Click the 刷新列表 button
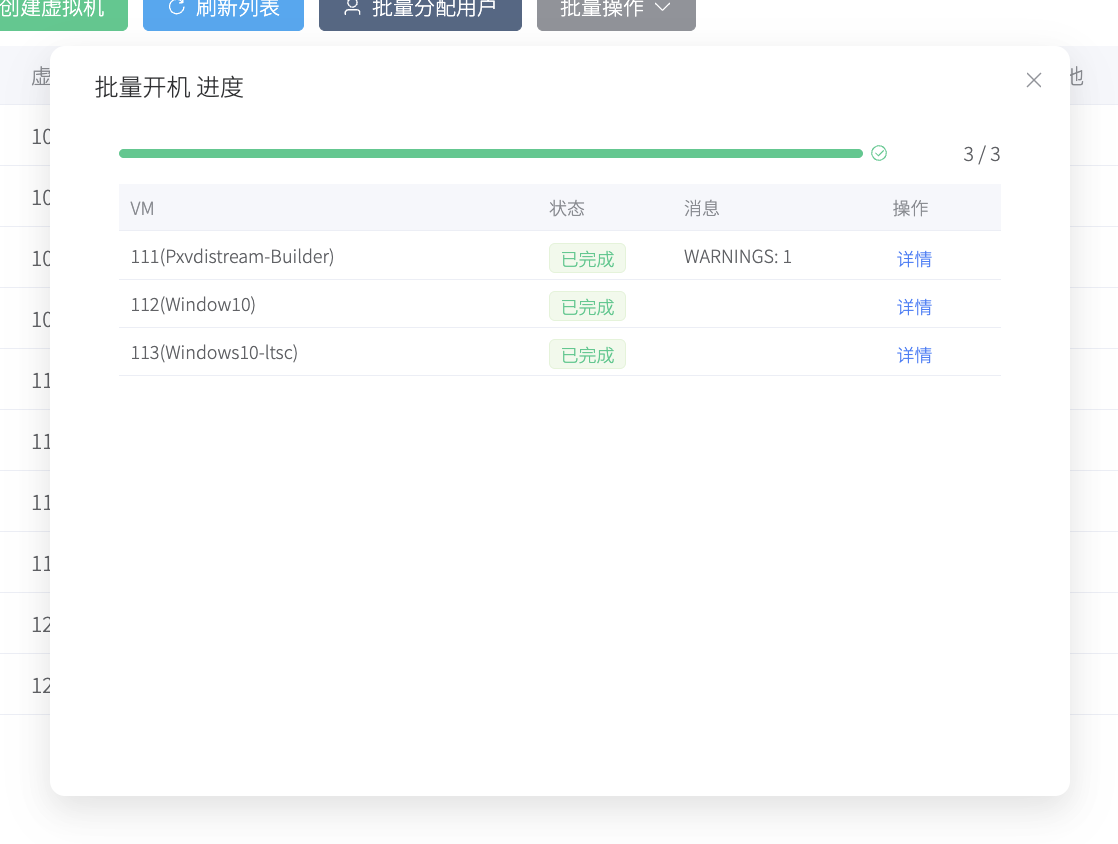The image size is (1118, 844). pos(223,10)
